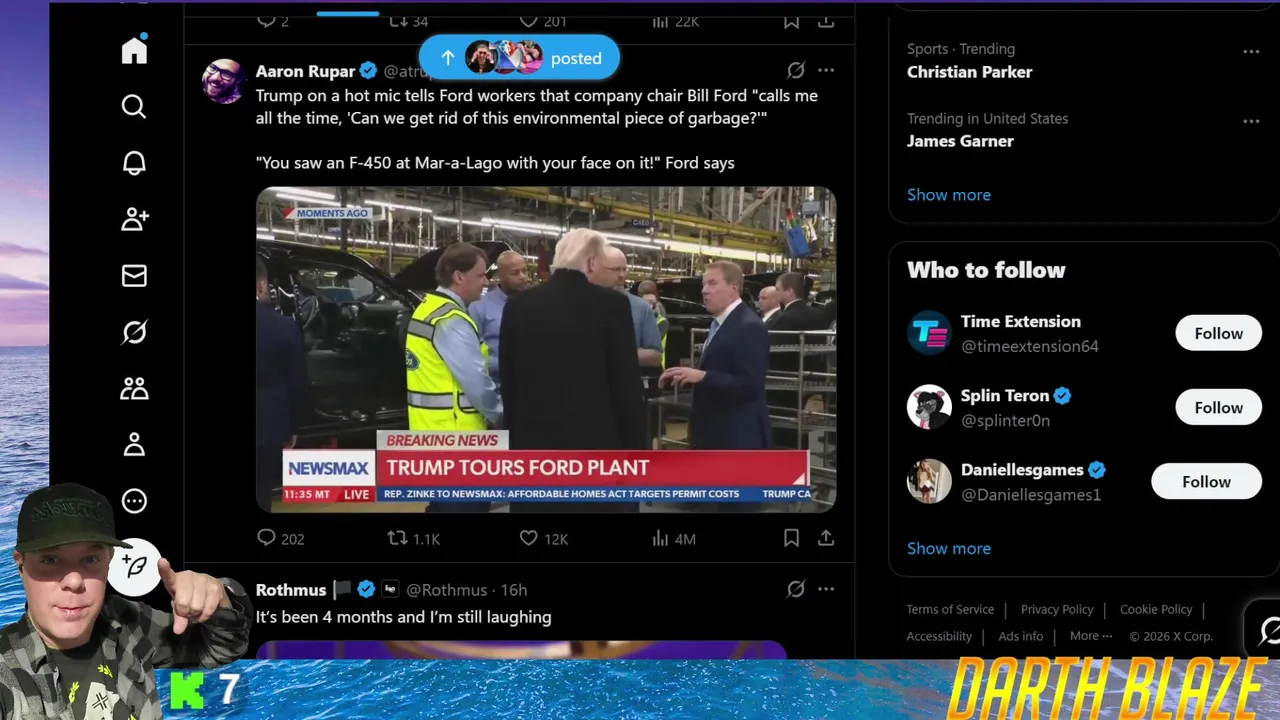Click the new posts 'posted' pill

tap(519, 58)
